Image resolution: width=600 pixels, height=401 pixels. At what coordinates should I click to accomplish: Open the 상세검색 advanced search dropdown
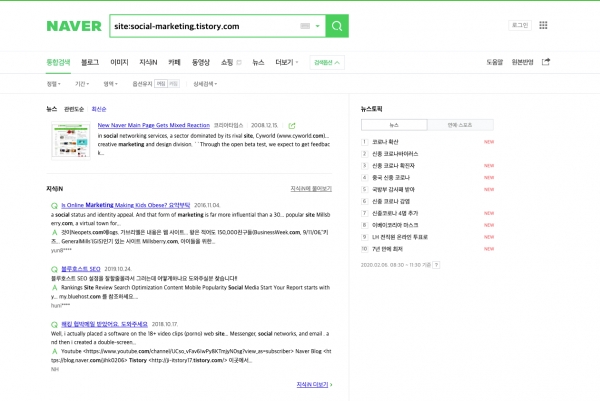pyautogui.click(x=205, y=84)
